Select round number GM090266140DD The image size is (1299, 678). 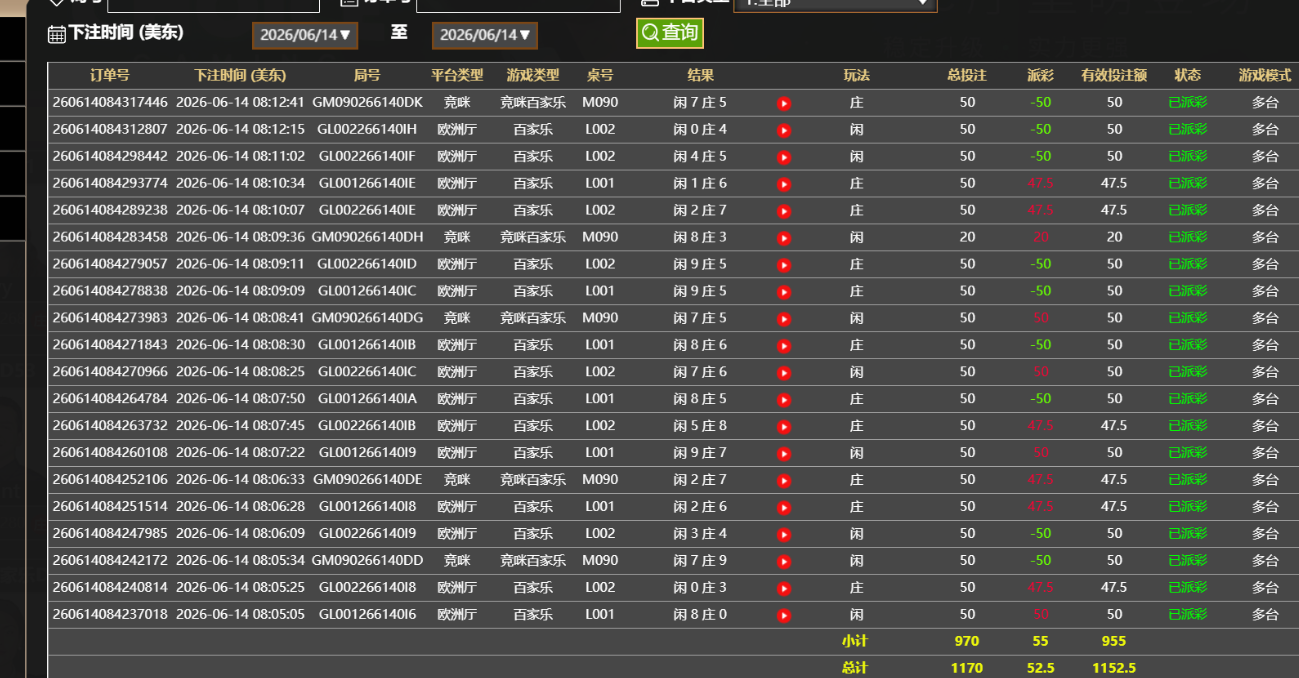[x=367, y=560]
